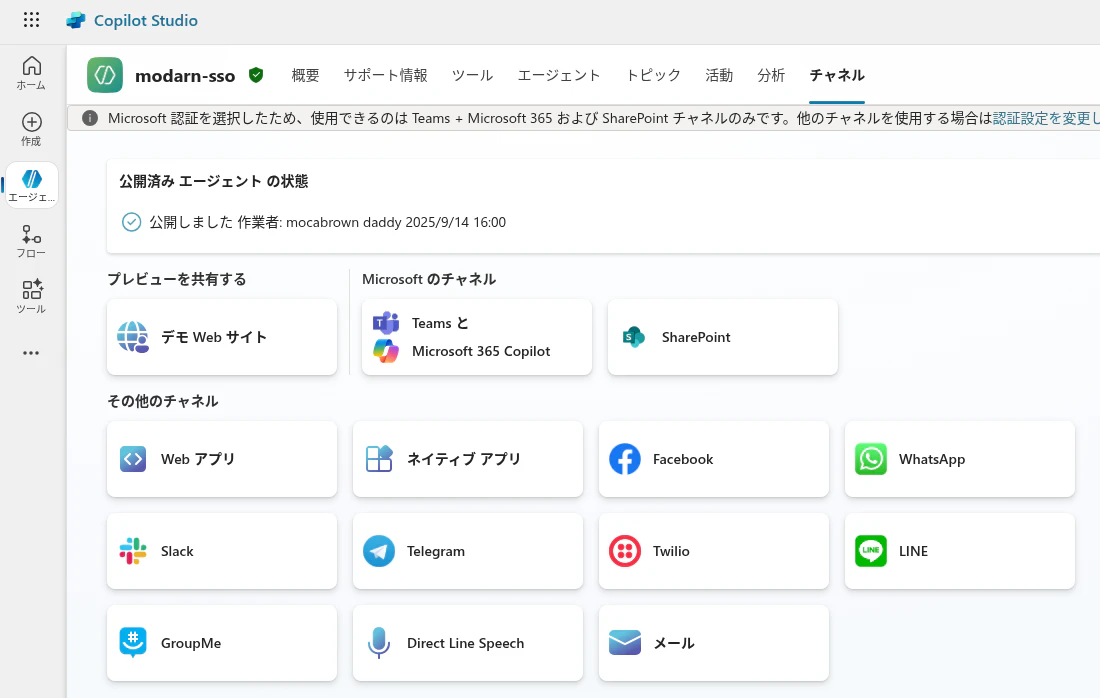This screenshot has height=698, width=1100.
Task: Click the modarn-sso agent green icon
Action: tap(105, 75)
